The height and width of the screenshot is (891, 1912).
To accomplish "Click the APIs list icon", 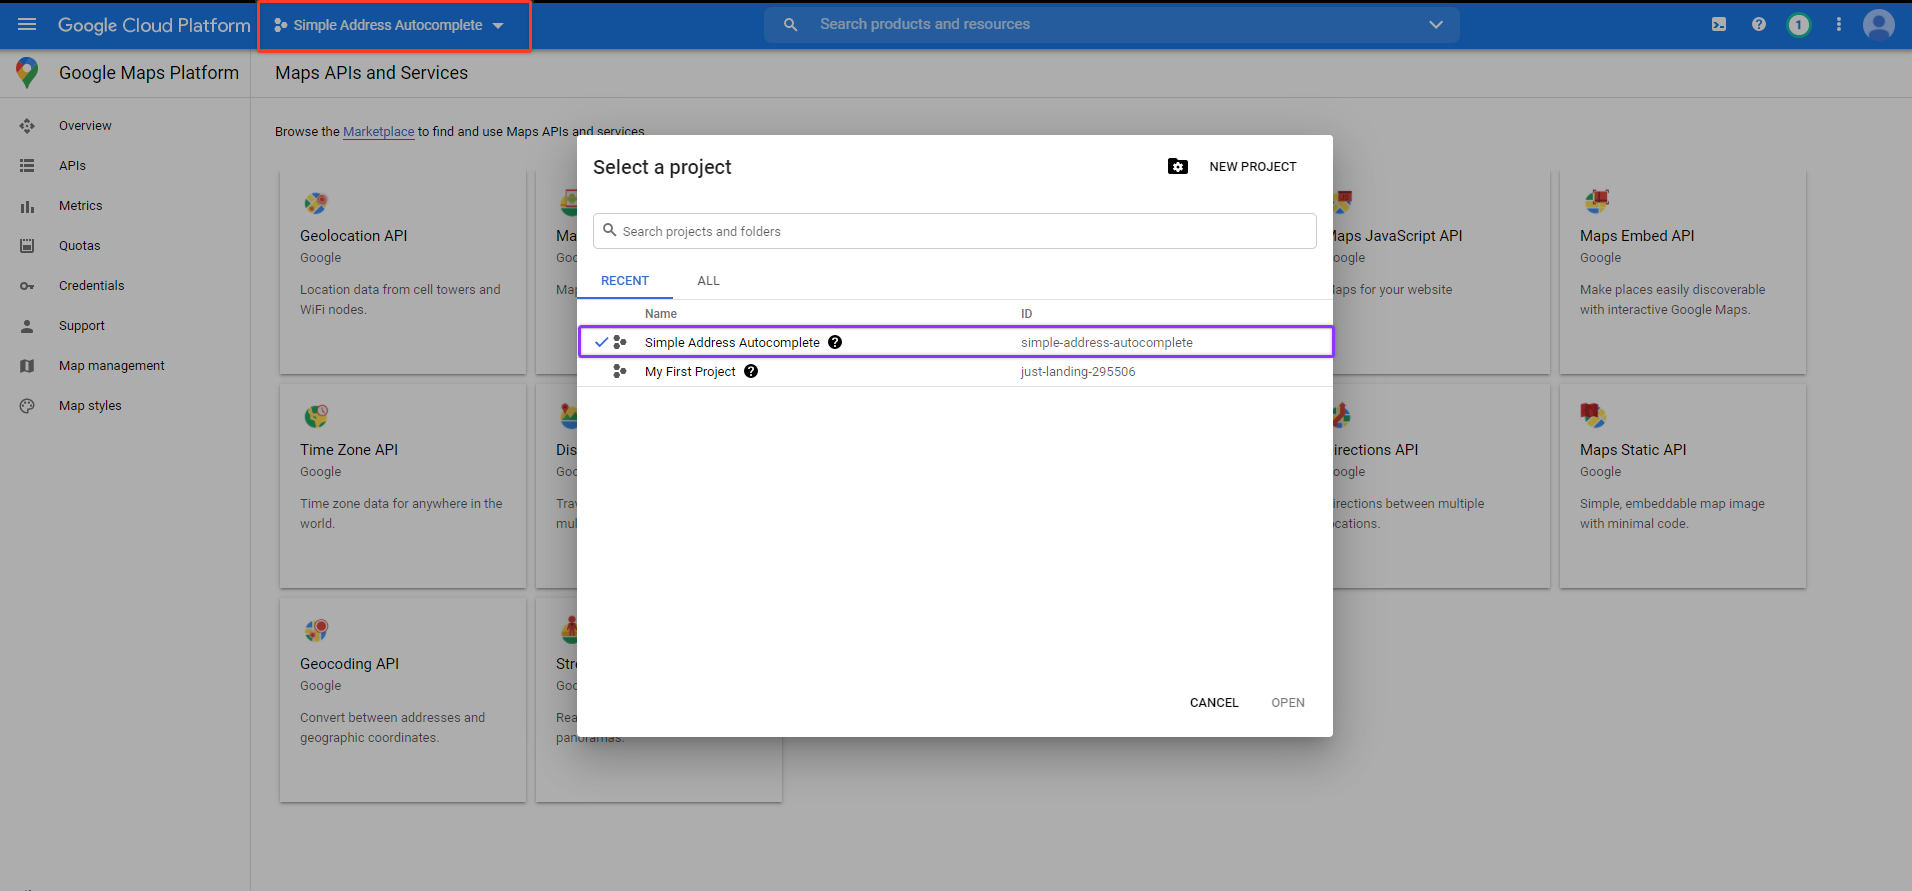I will (27, 166).
